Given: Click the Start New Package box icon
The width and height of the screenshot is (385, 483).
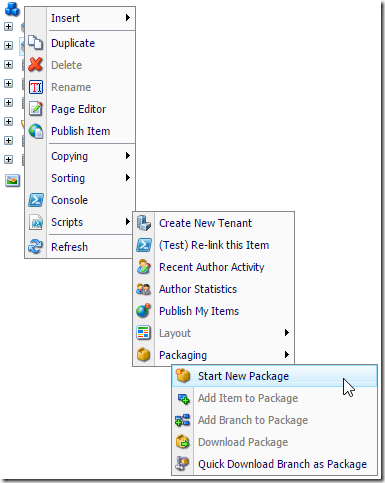Looking at the screenshot, I should coord(183,376).
